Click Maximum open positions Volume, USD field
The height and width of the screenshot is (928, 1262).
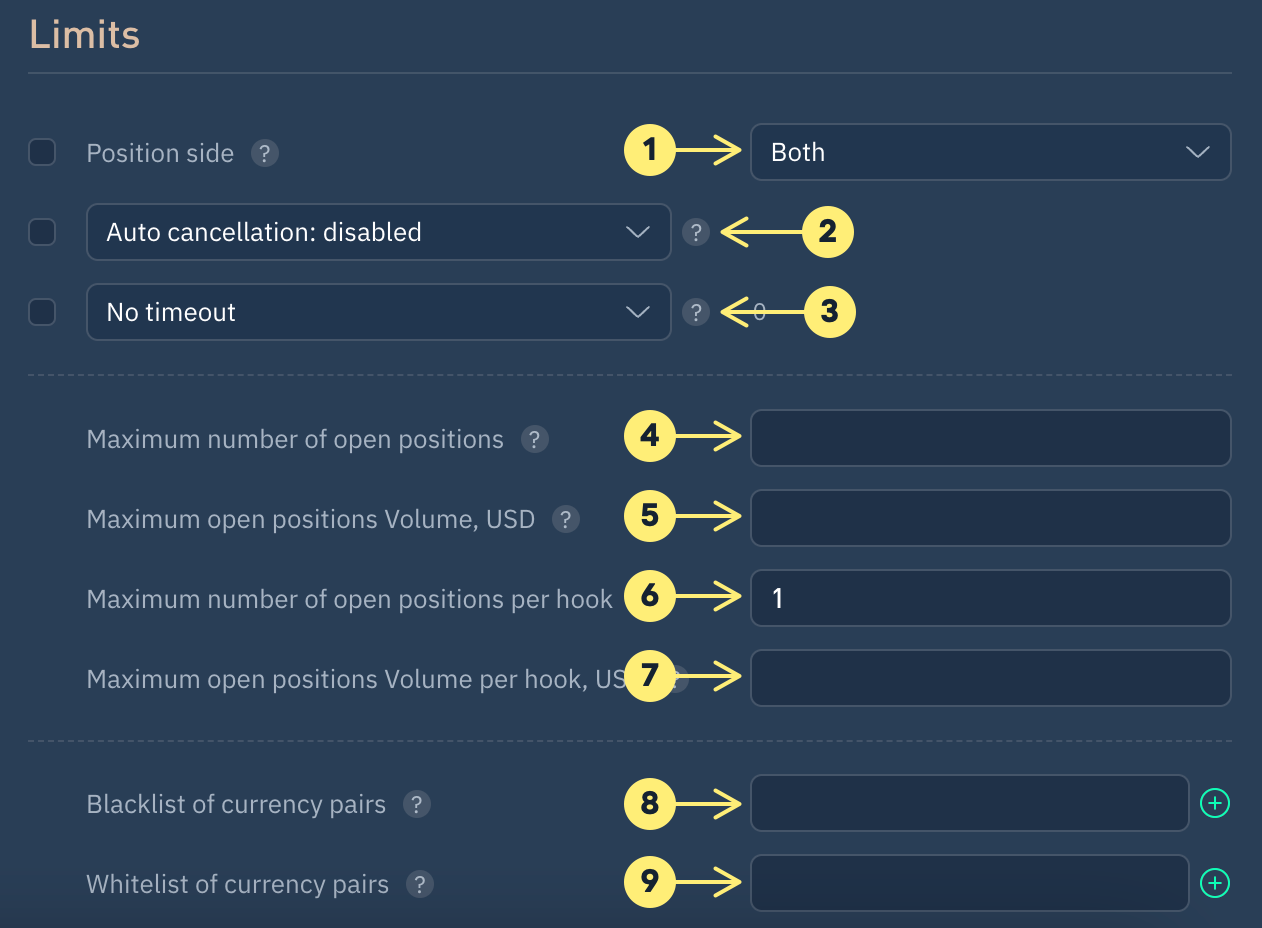pos(990,518)
